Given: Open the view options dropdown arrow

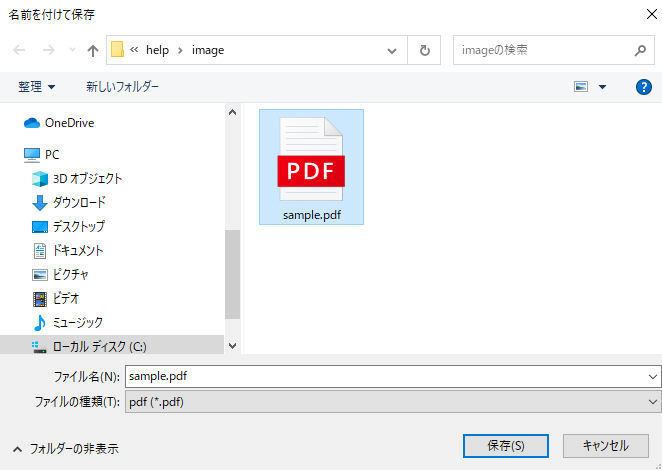Looking at the screenshot, I should click(x=602, y=87).
